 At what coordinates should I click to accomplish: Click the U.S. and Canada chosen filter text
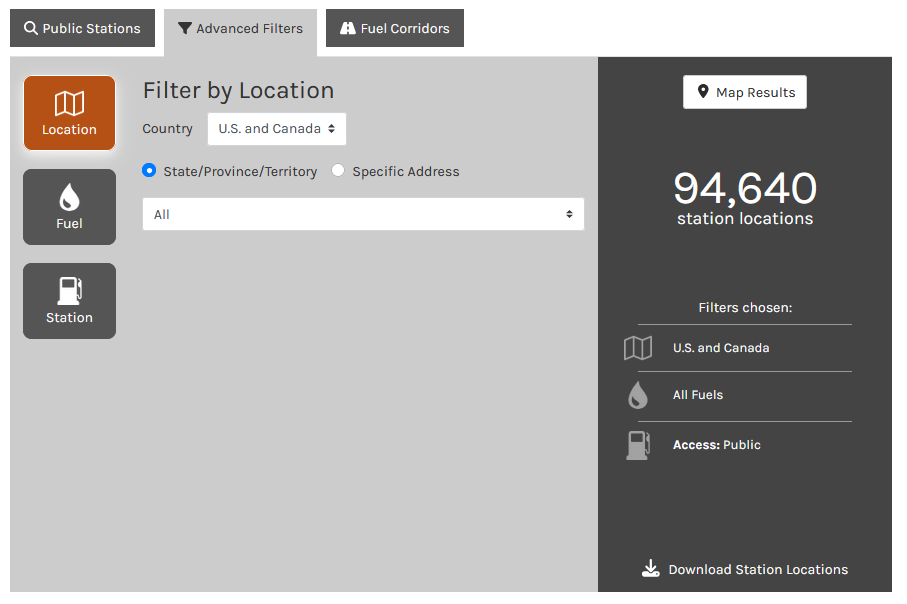coord(721,348)
